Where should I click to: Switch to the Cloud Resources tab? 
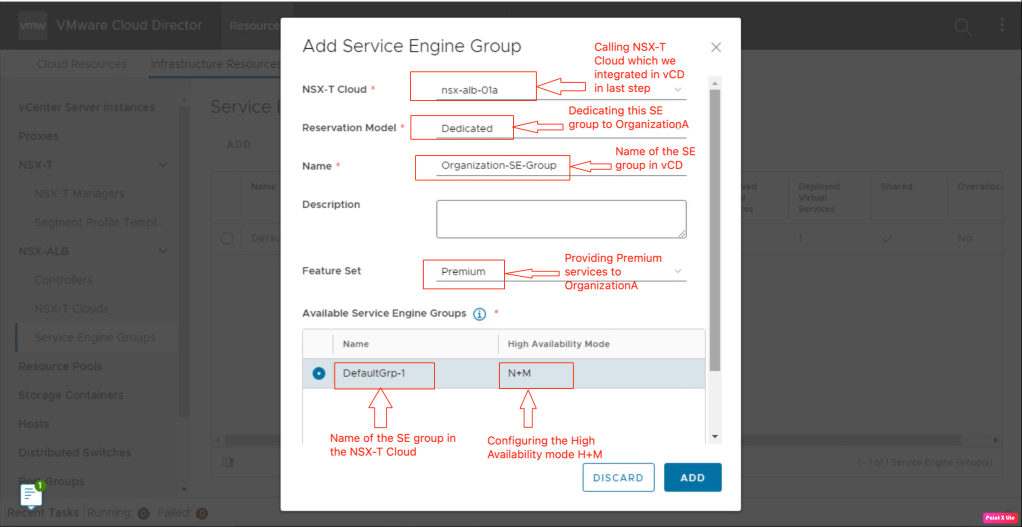81,64
